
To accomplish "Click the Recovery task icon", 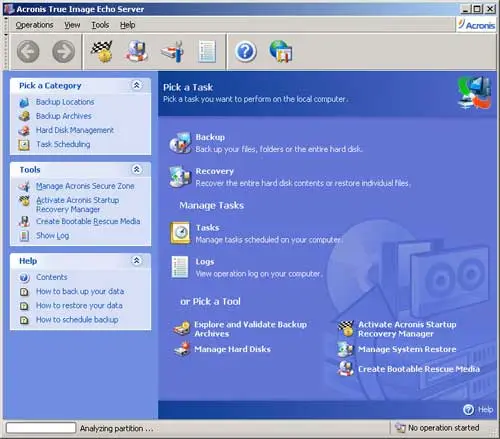I will [x=180, y=177].
